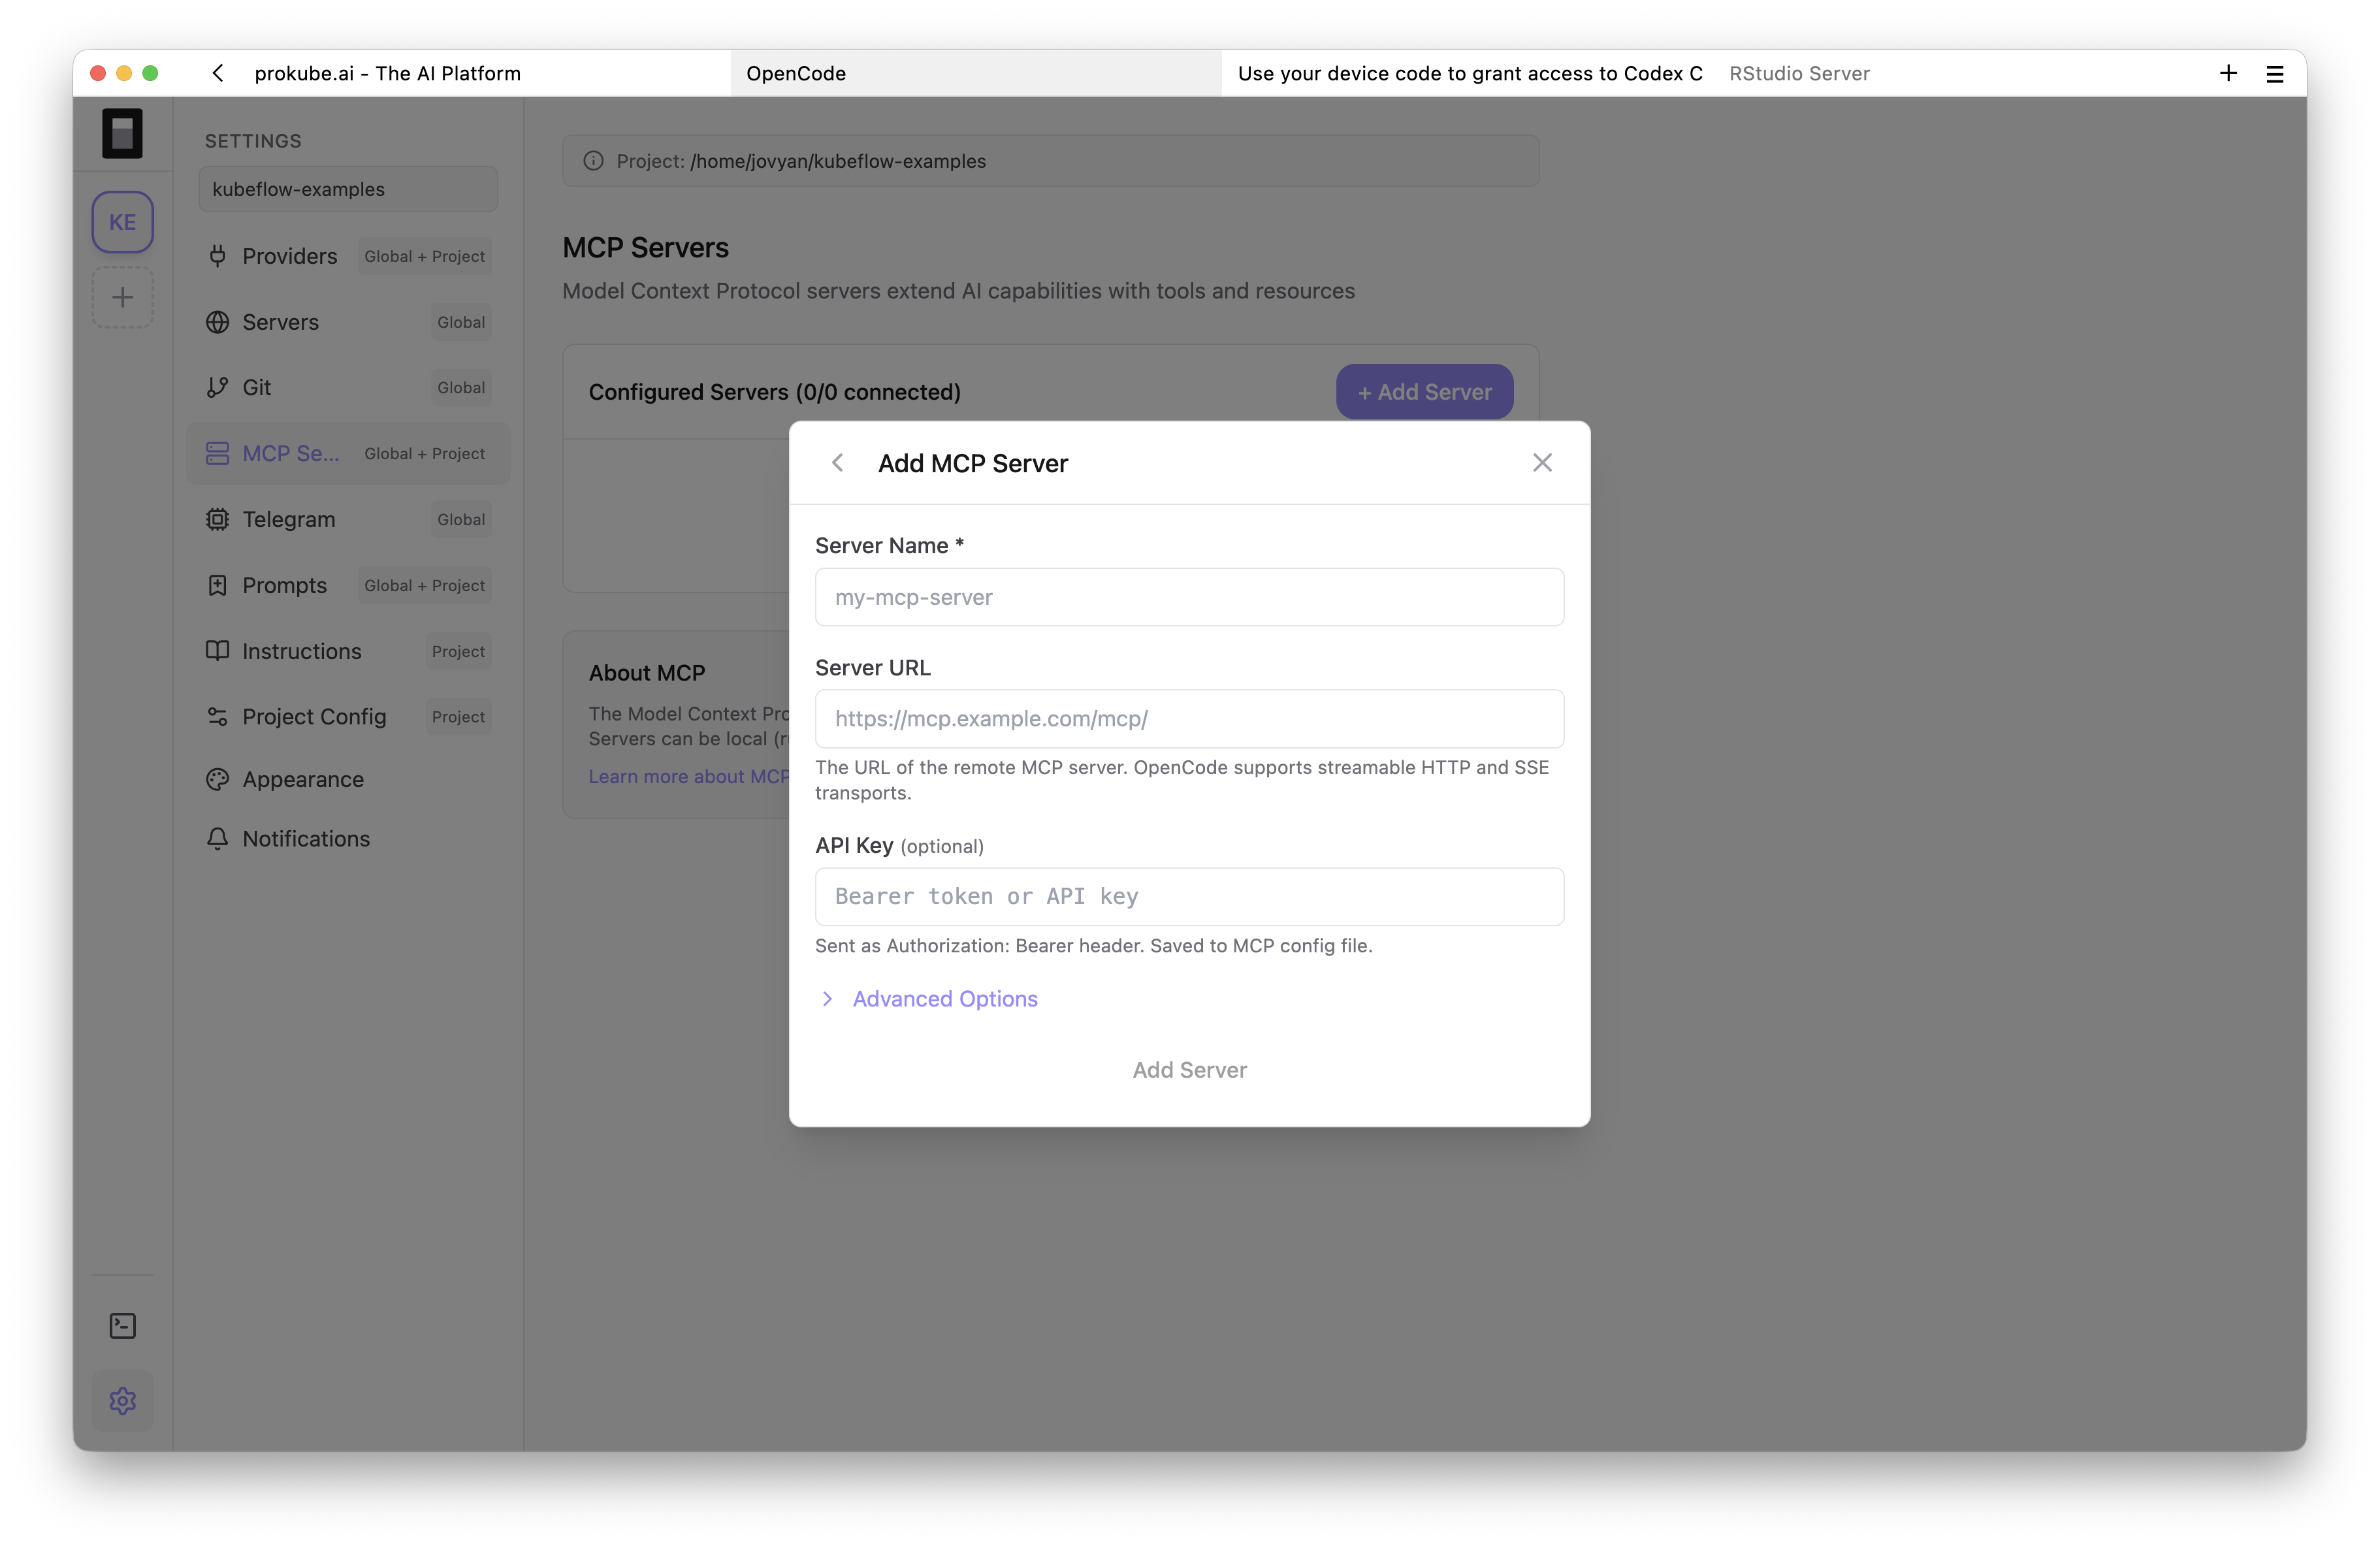
Task: Switch to OpenCode tab
Action: 975,73
